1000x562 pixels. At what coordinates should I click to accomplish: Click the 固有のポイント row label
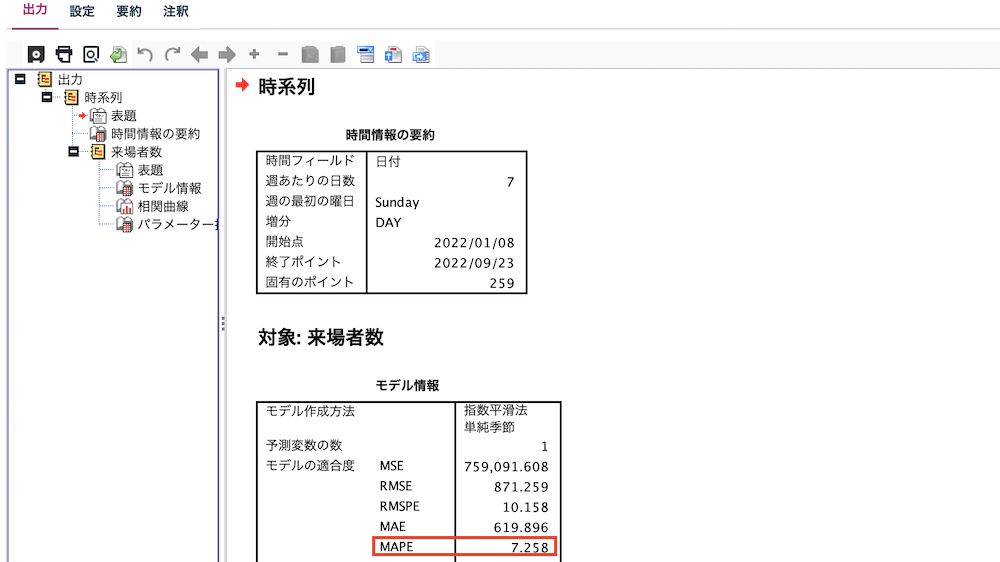310,282
